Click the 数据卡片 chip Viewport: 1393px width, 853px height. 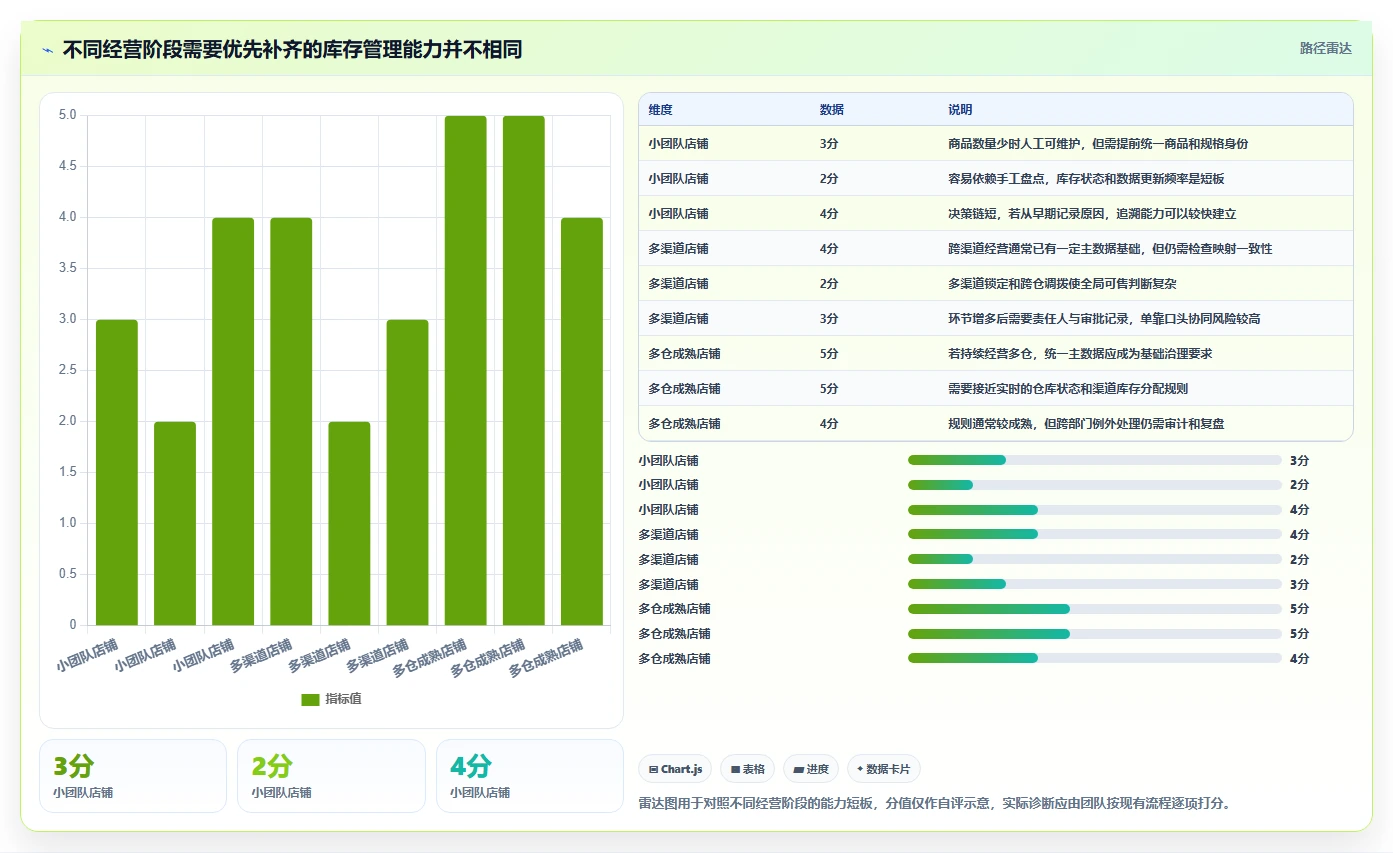point(883,769)
